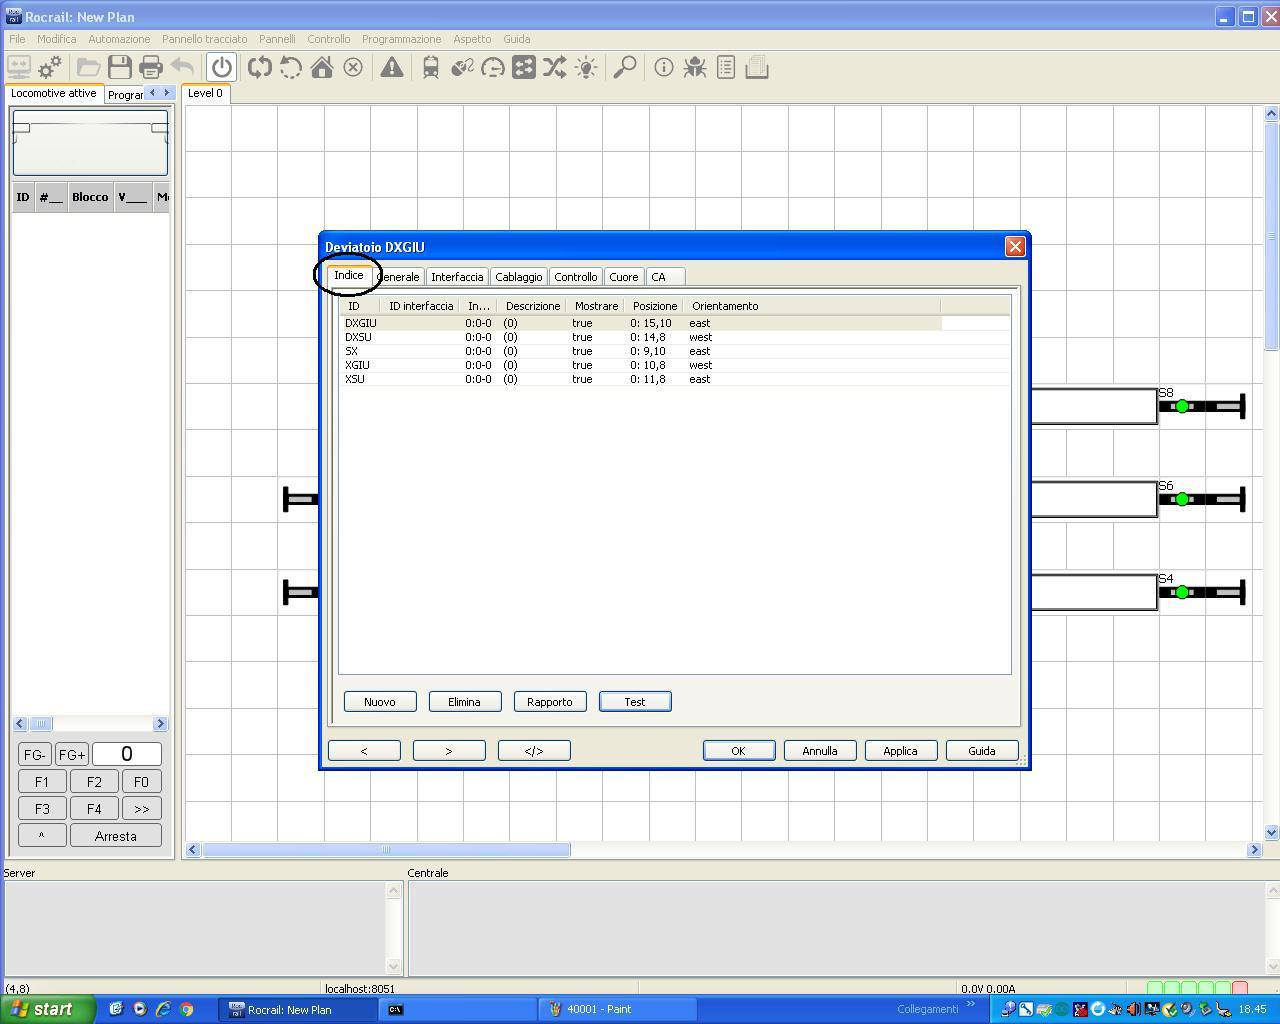Click the speedometer gauge icon
This screenshot has height=1024, width=1280.
click(x=493, y=68)
